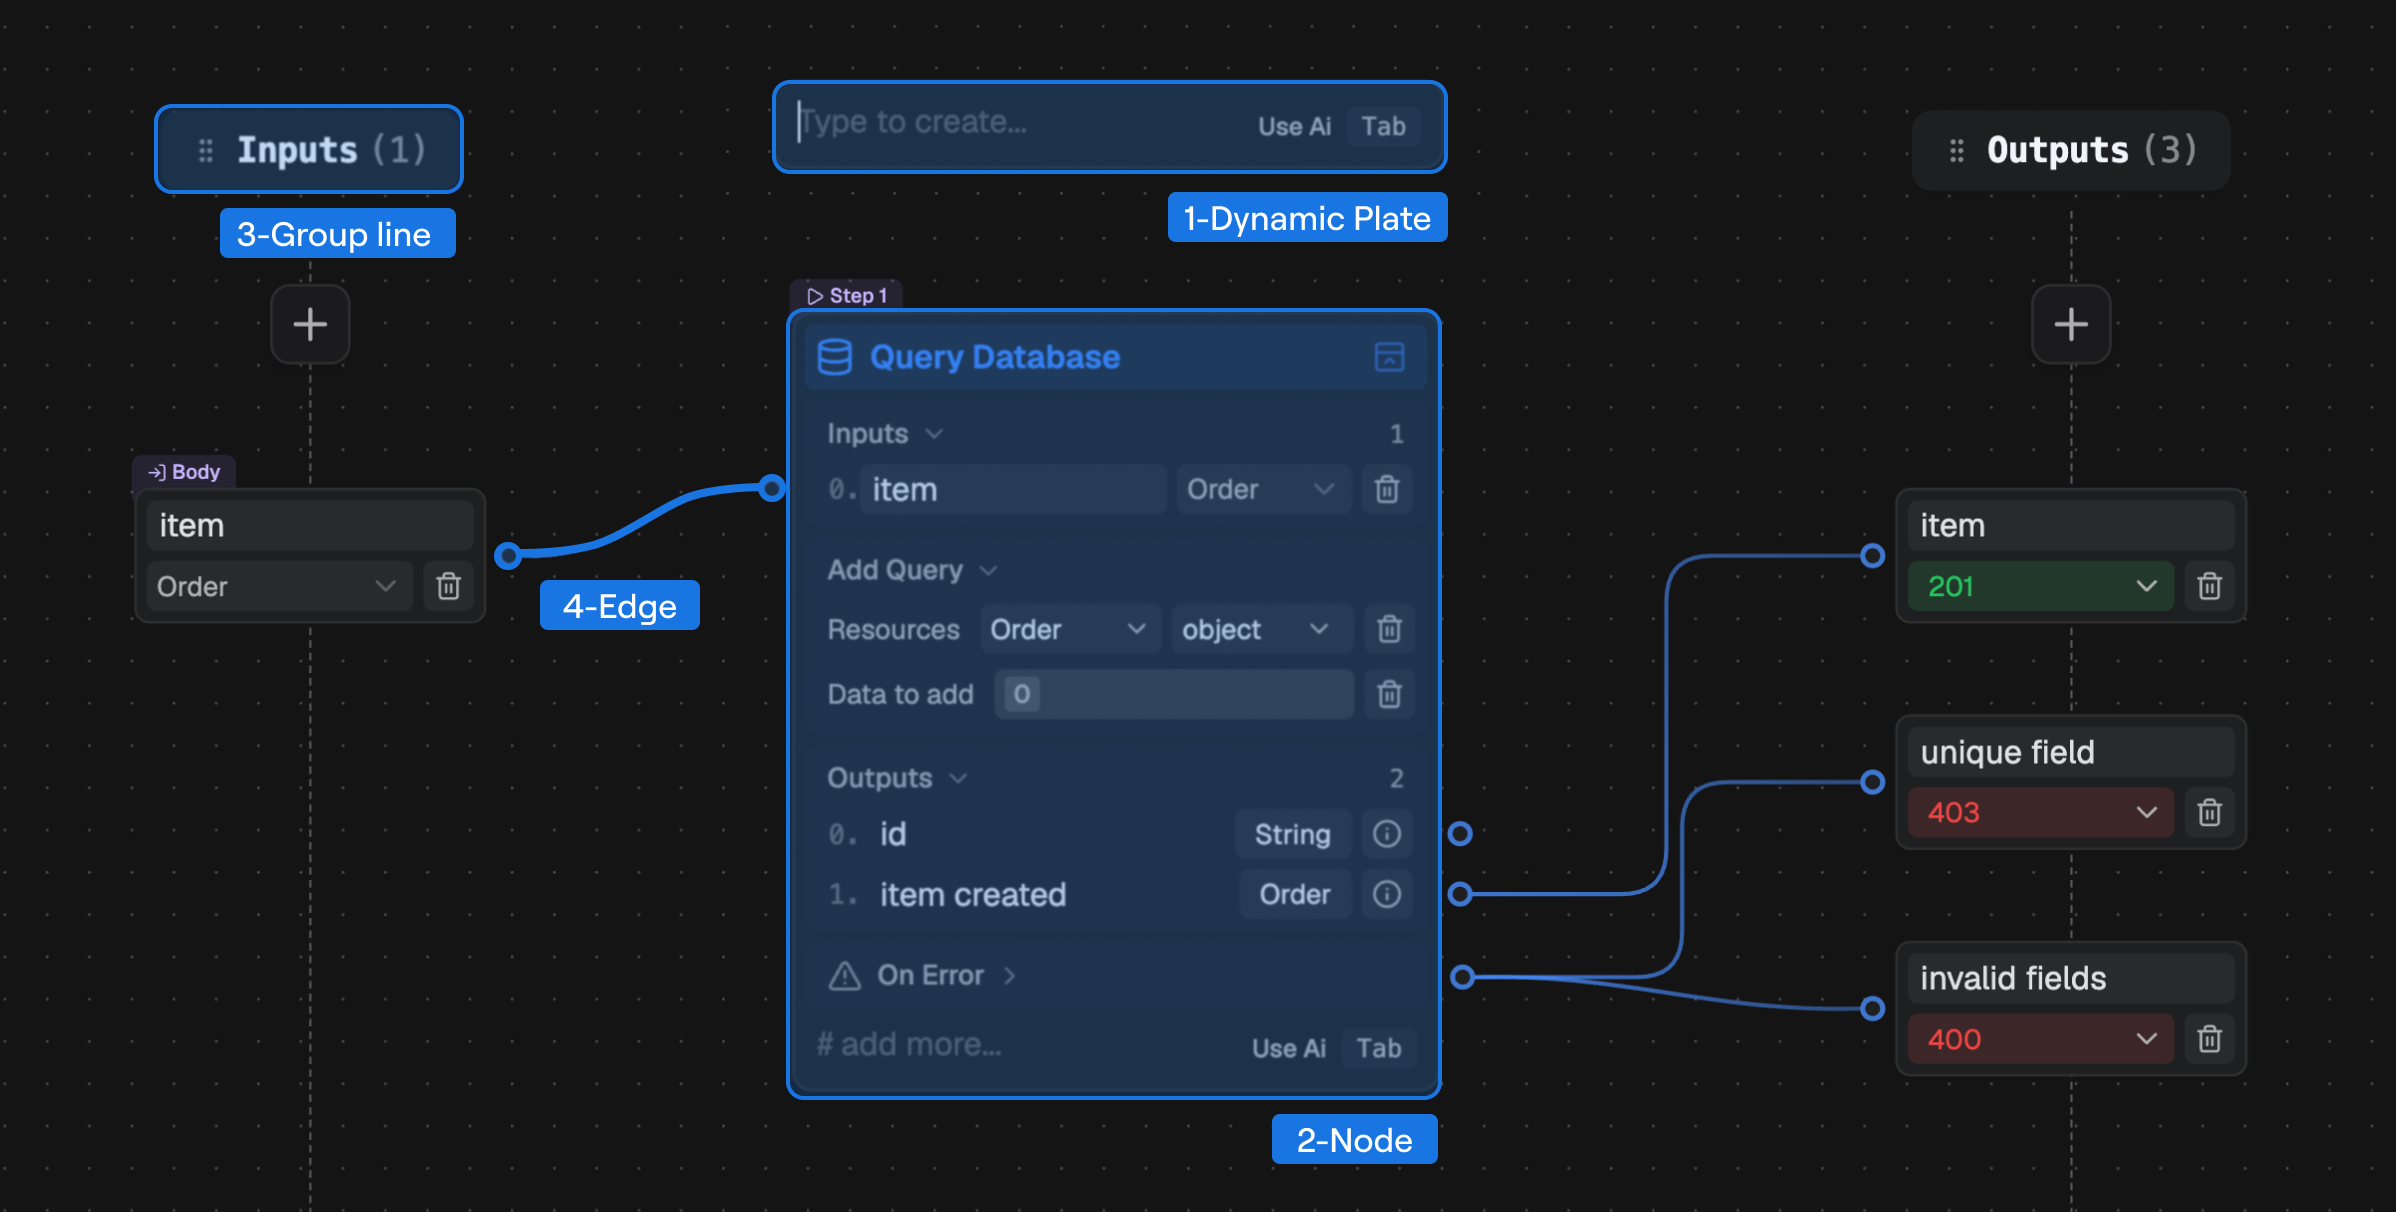The width and height of the screenshot is (2396, 1212).
Task: Edit the unique field name field
Action: tap(2071, 752)
